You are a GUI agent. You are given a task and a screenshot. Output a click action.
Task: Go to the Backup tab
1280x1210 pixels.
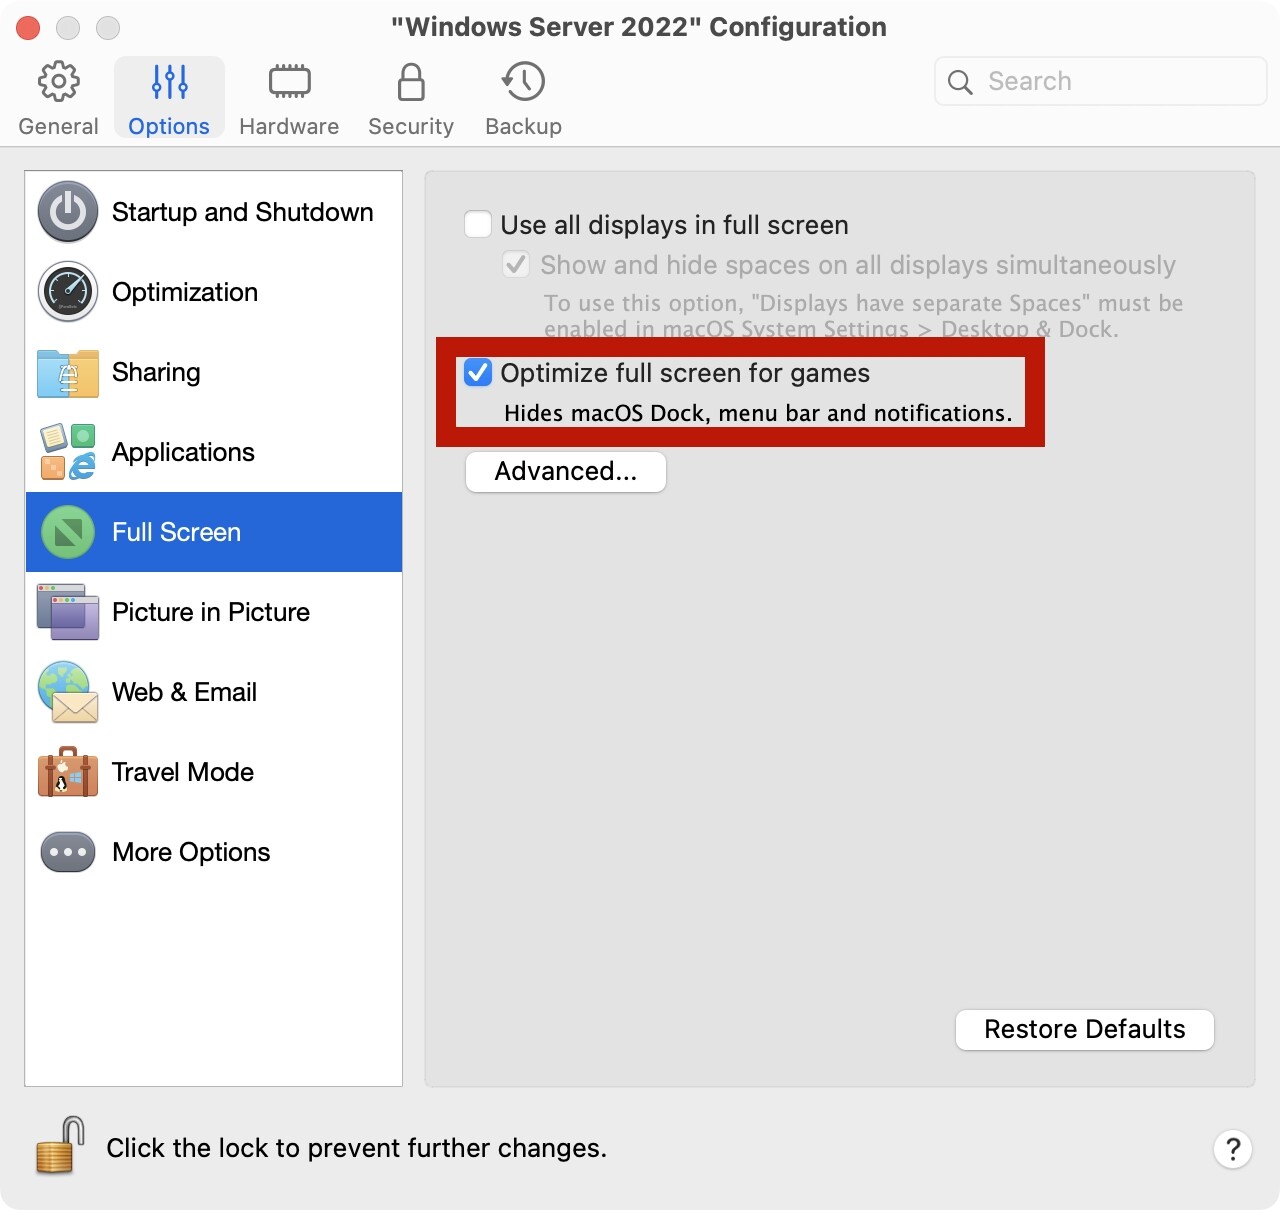pyautogui.click(x=523, y=99)
